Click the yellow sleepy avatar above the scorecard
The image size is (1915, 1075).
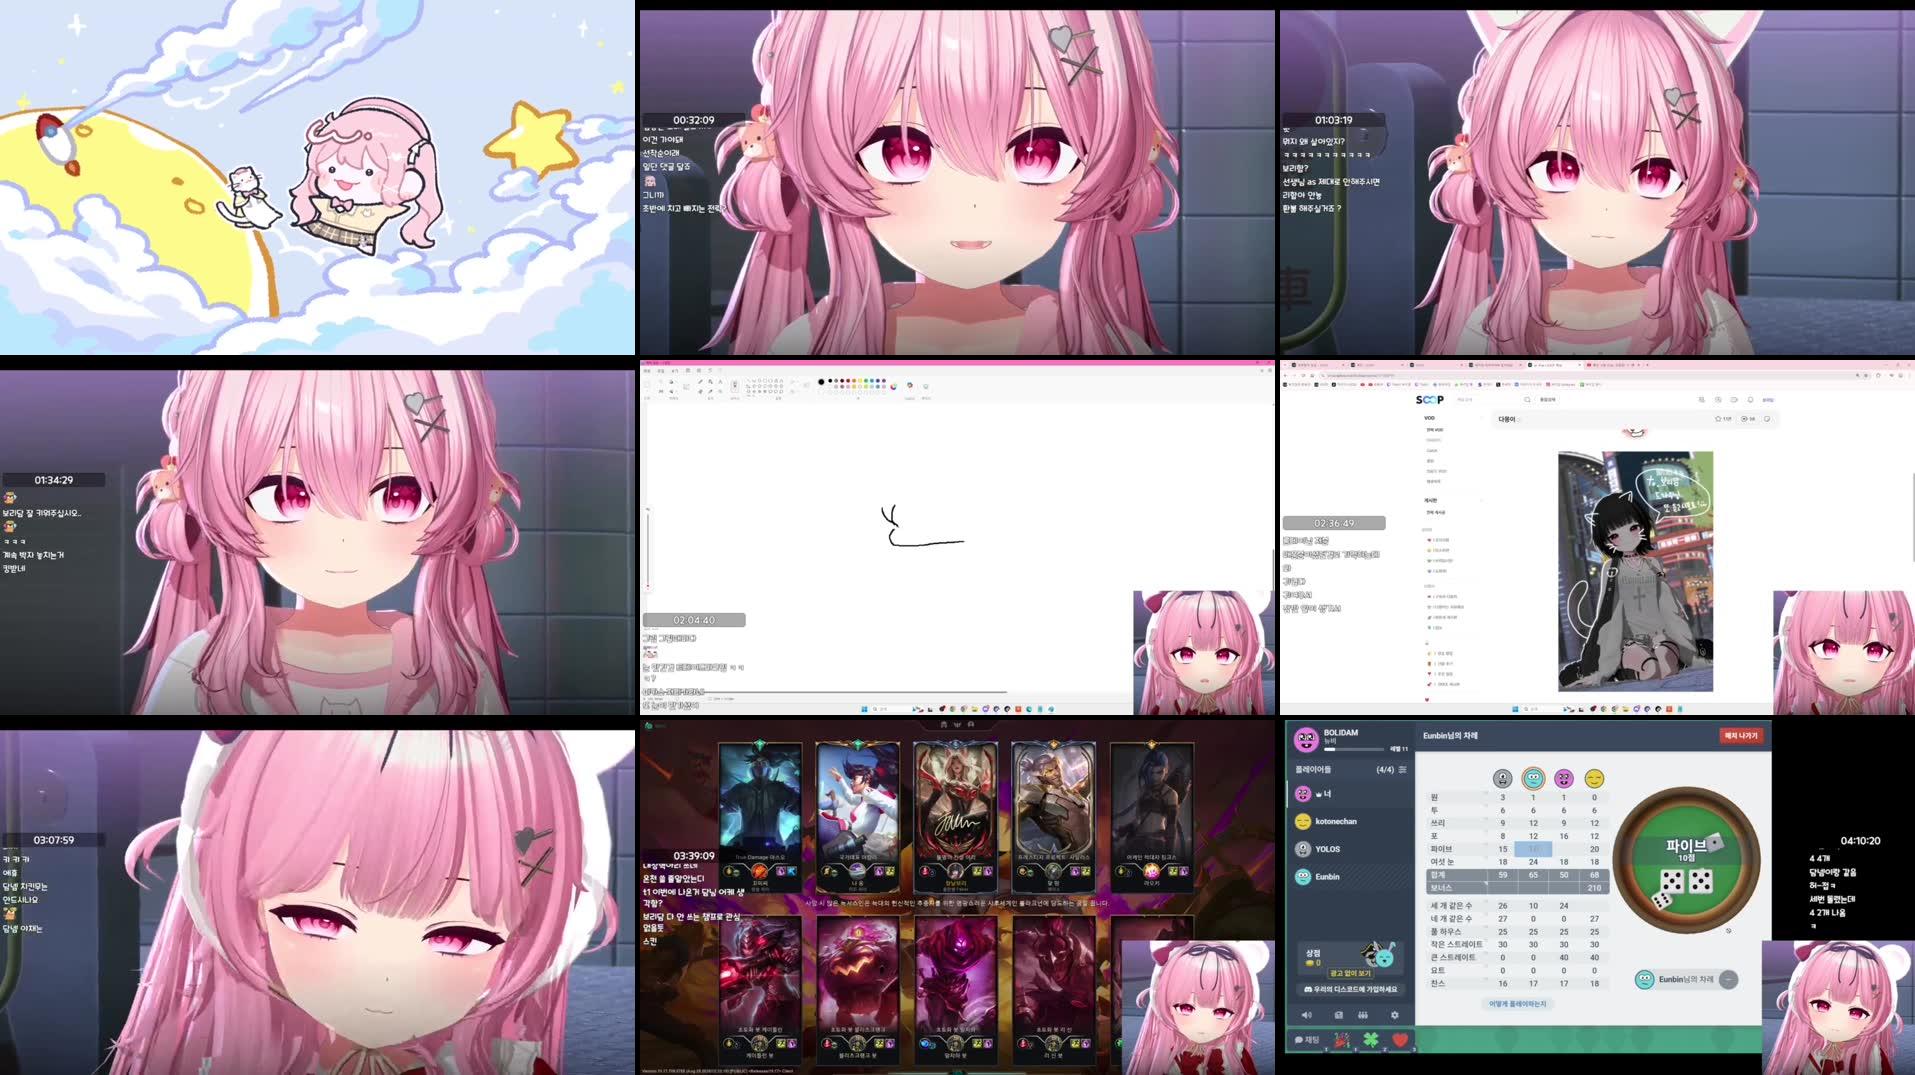pos(1594,778)
